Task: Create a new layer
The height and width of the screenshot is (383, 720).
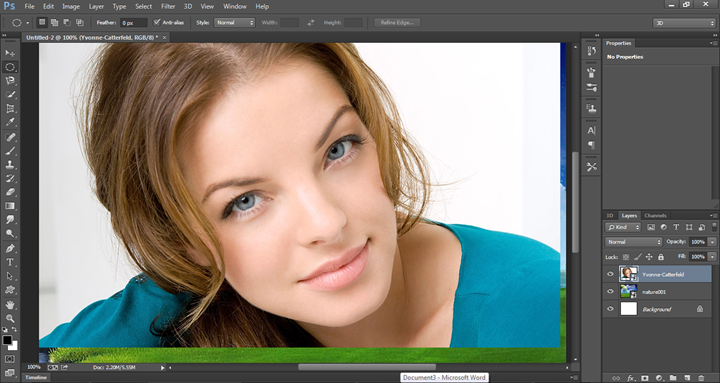Action: [687, 378]
